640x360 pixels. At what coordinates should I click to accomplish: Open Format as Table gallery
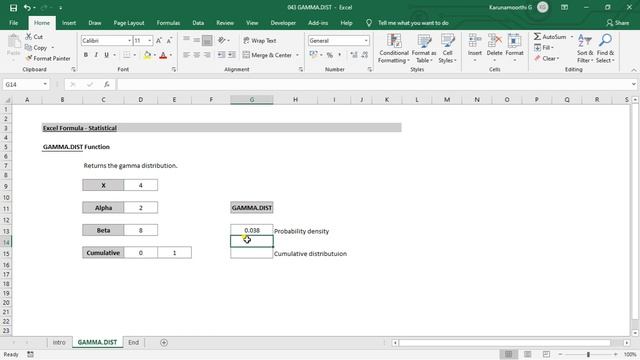pos(424,49)
